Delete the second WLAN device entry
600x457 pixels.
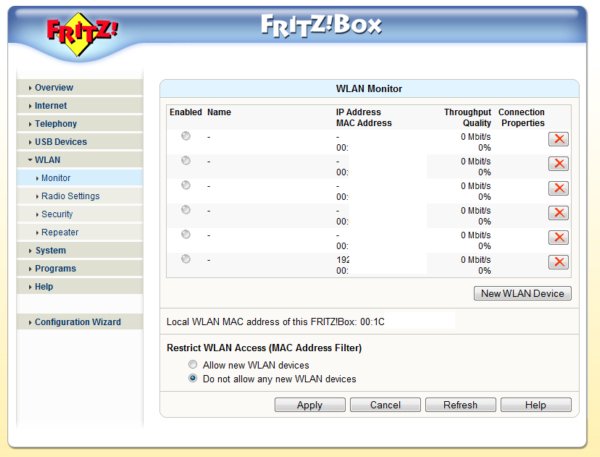(559, 164)
